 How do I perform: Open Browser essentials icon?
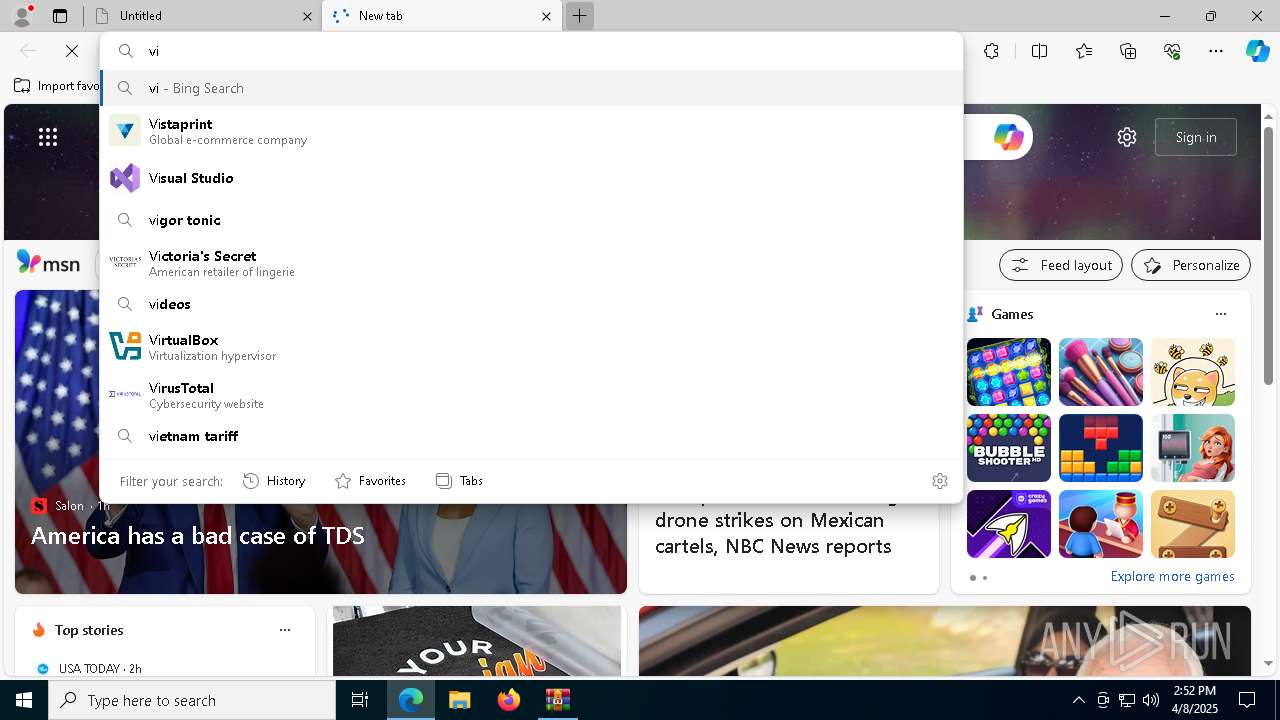pyautogui.click(x=1173, y=51)
